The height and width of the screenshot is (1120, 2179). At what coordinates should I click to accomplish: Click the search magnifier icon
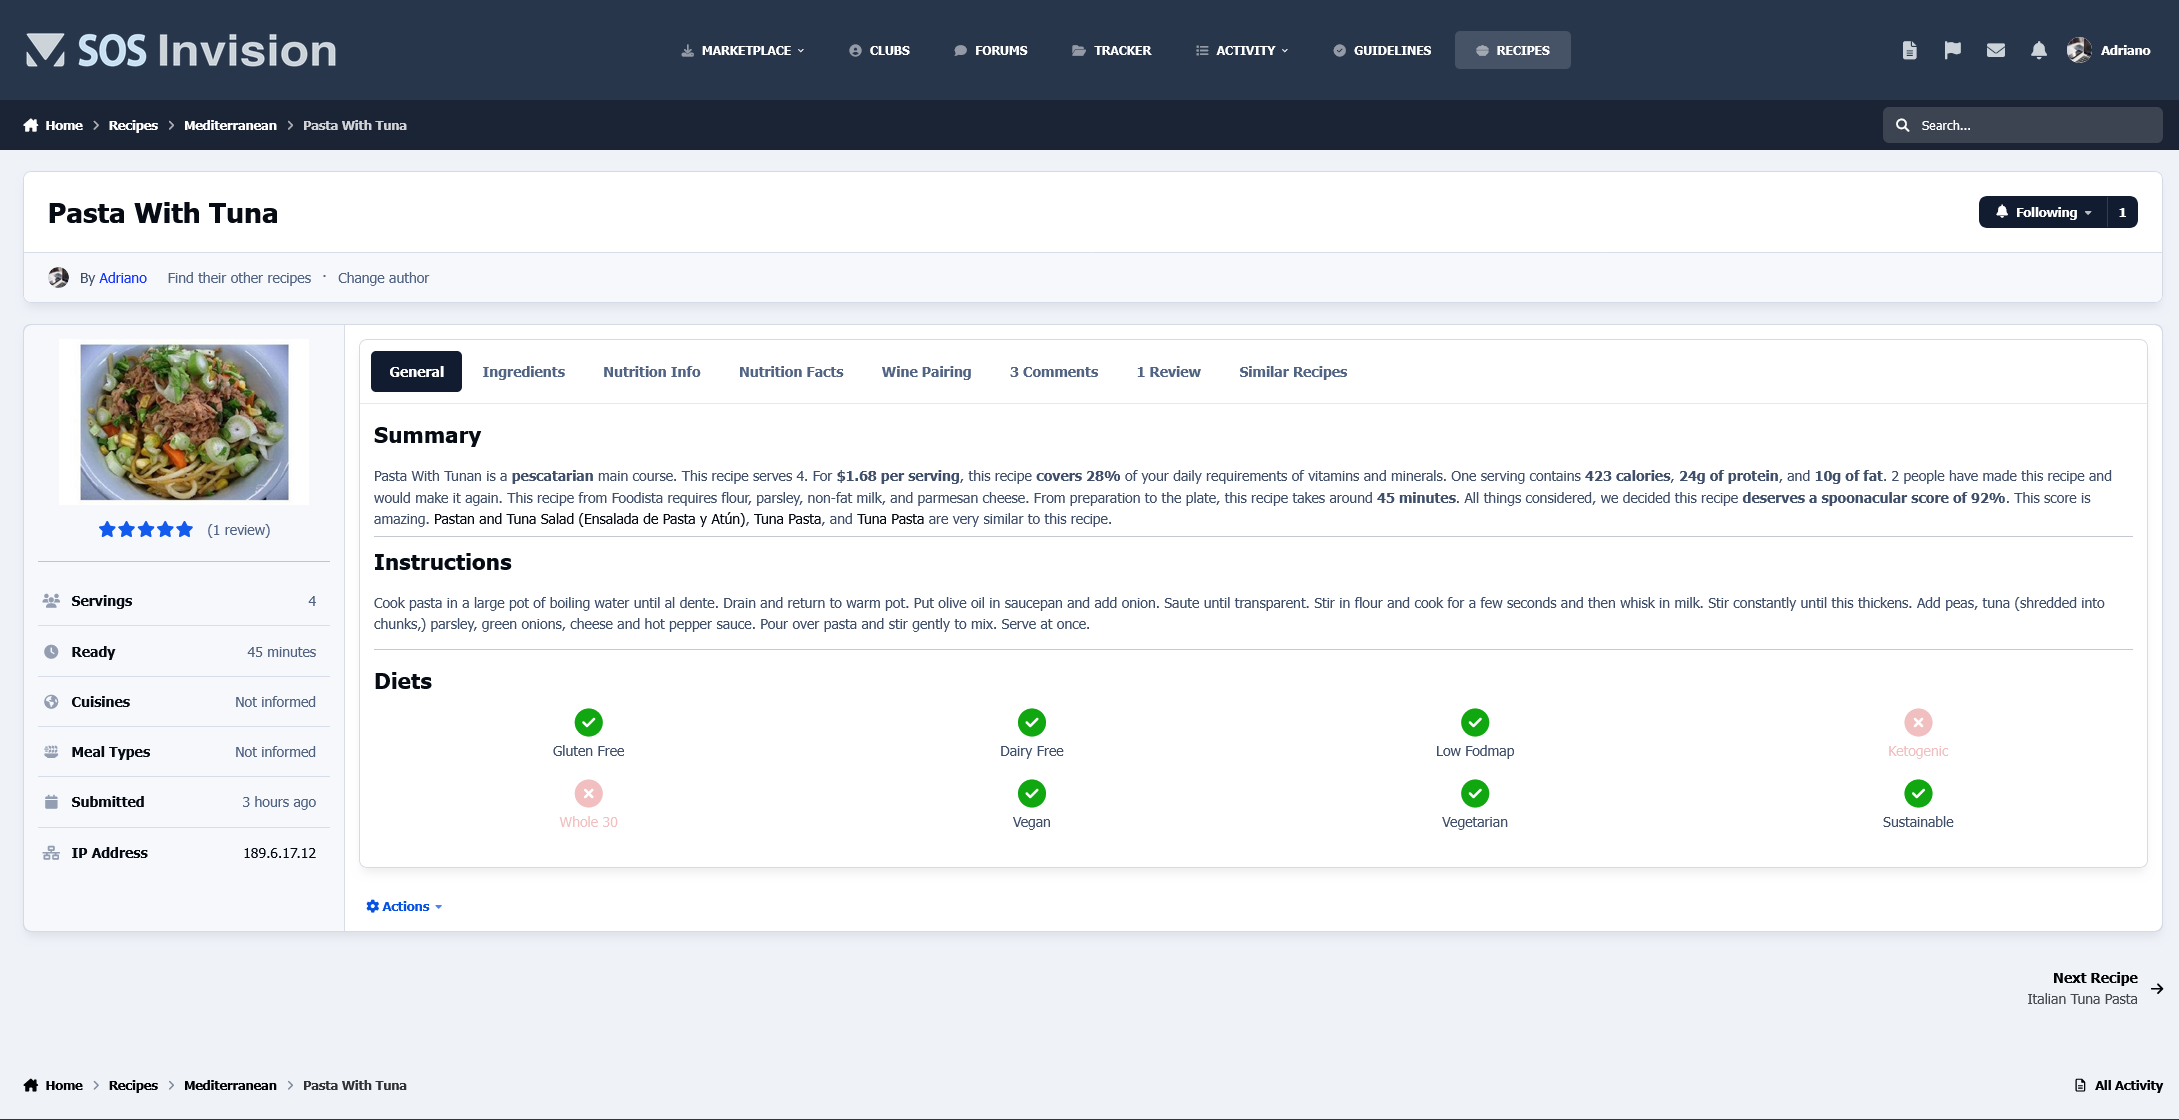[x=1902, y=125]
